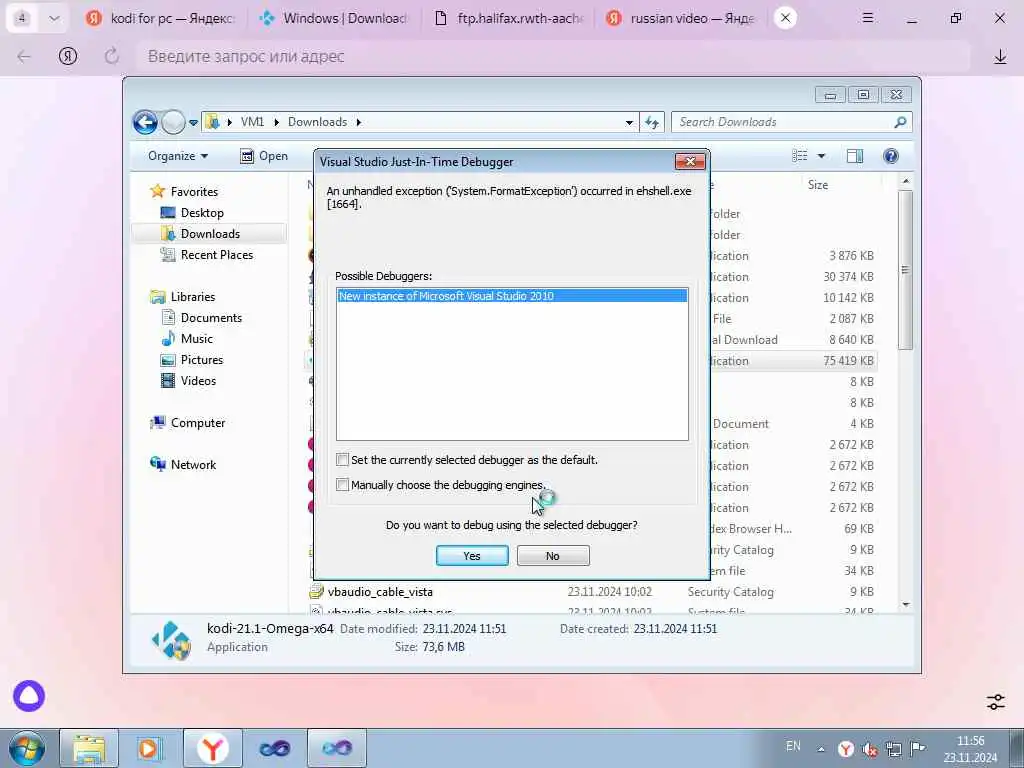This screenshot has height=768, width=1024.
Task: Switch to the 'russian video' browser tab
Action: point(680,18)
